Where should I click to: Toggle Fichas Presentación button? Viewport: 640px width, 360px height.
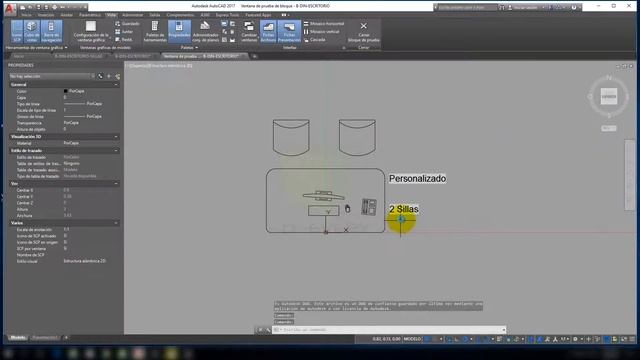pyautogui.click(x=289, y=31)
